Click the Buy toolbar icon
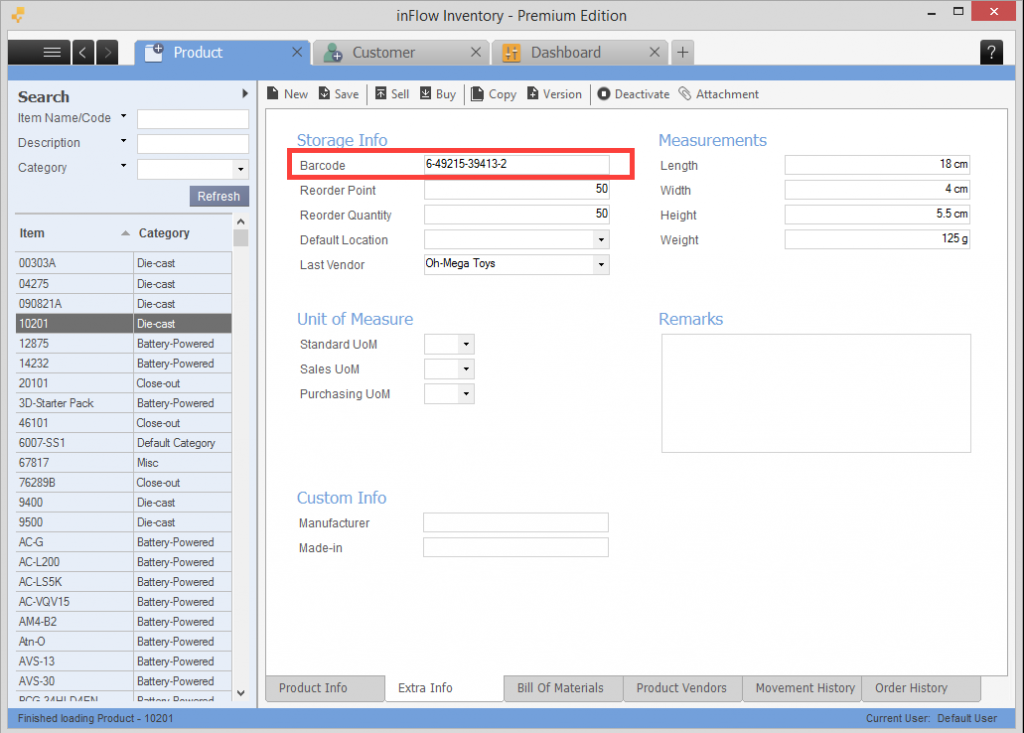 click(425, 94)
